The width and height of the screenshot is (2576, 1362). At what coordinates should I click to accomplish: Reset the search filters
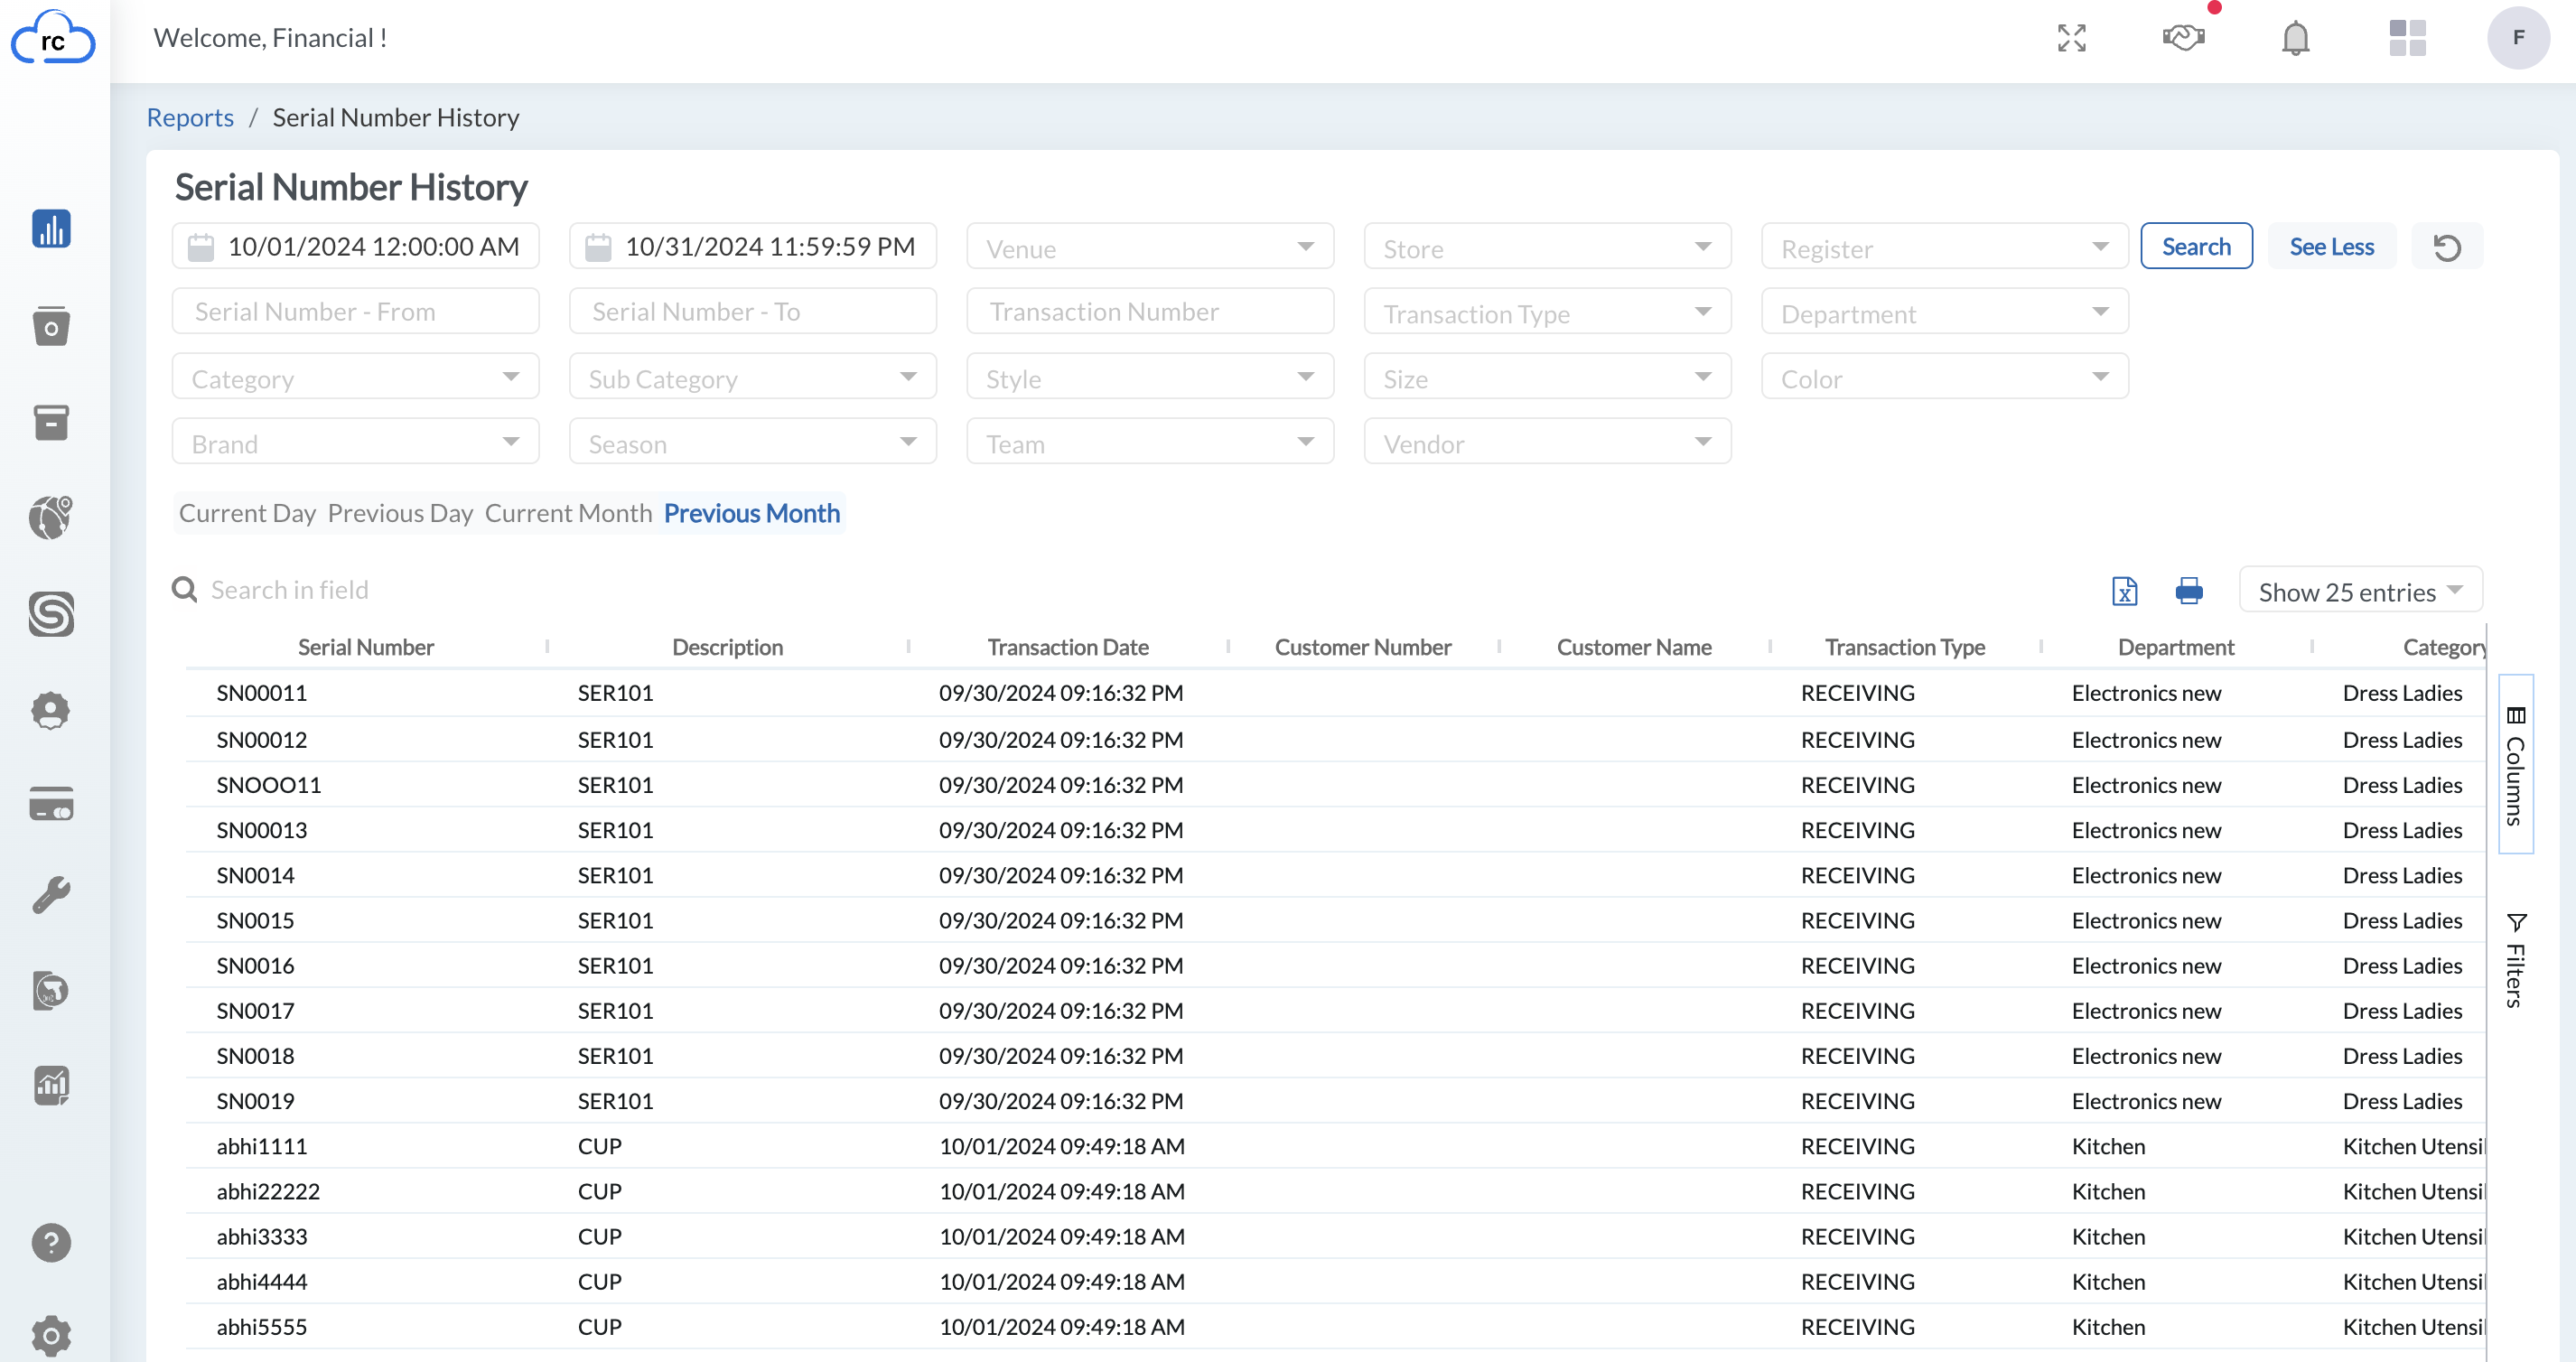(2447, 247)
